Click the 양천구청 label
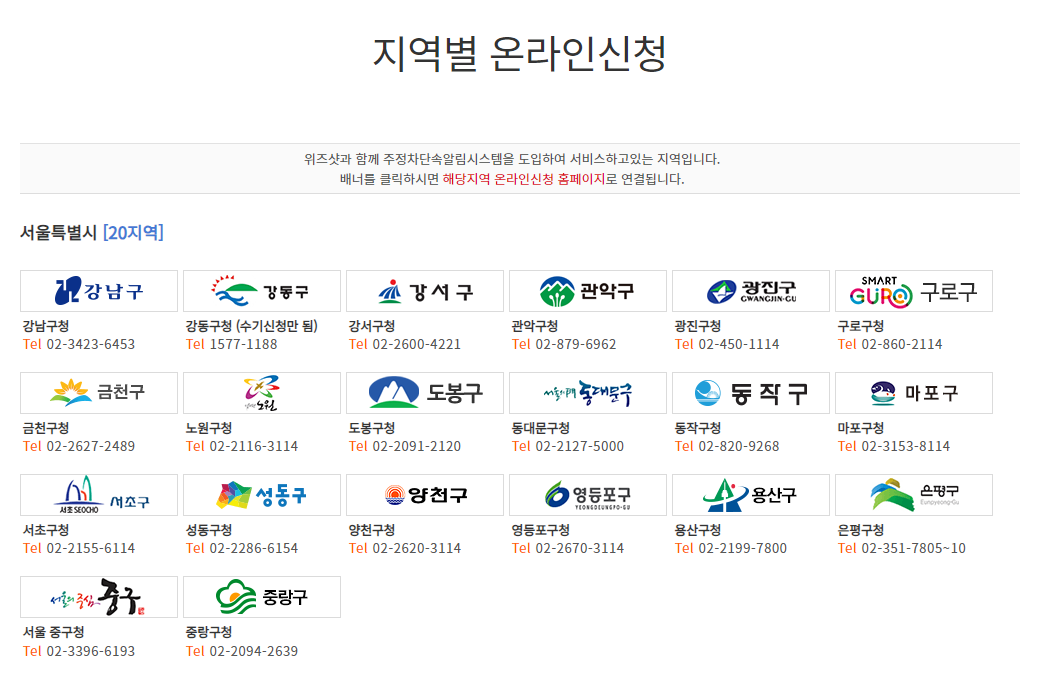Screen dimensions: 1046x699 [372, 530]
